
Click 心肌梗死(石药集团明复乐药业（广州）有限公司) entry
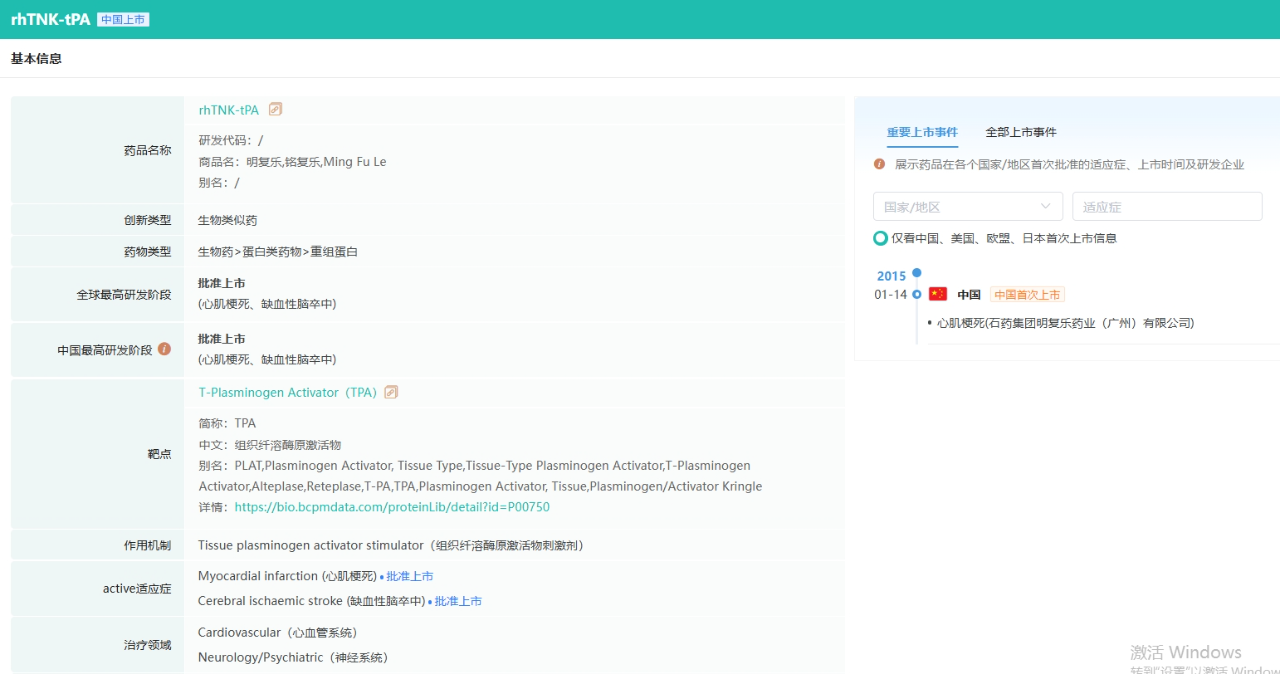coord(1065,323)
